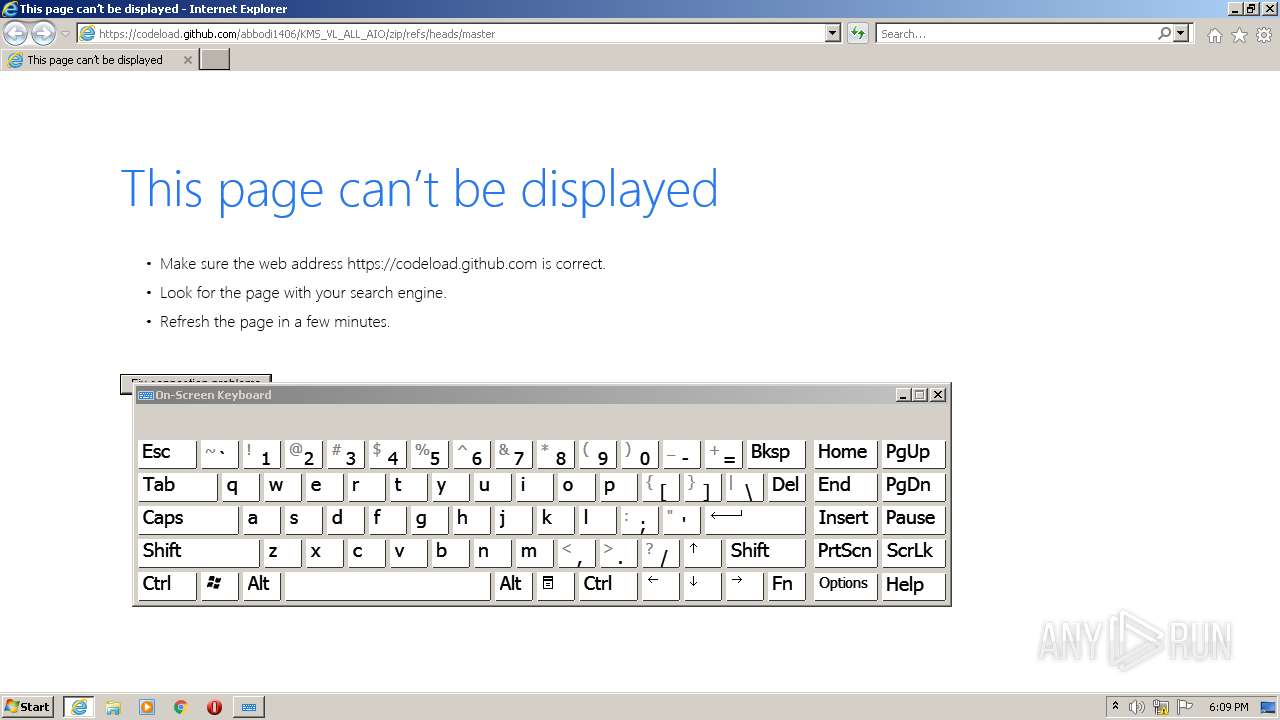
Task: Click the PrtScn key
Action: point(845,552)
